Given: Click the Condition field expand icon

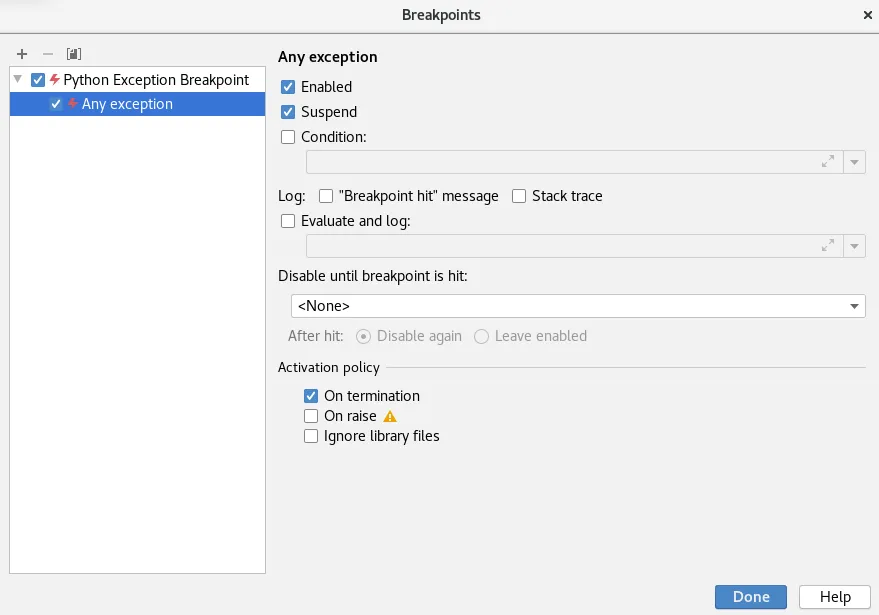Looking at the screenshot, I should click(x=827, y=162).
